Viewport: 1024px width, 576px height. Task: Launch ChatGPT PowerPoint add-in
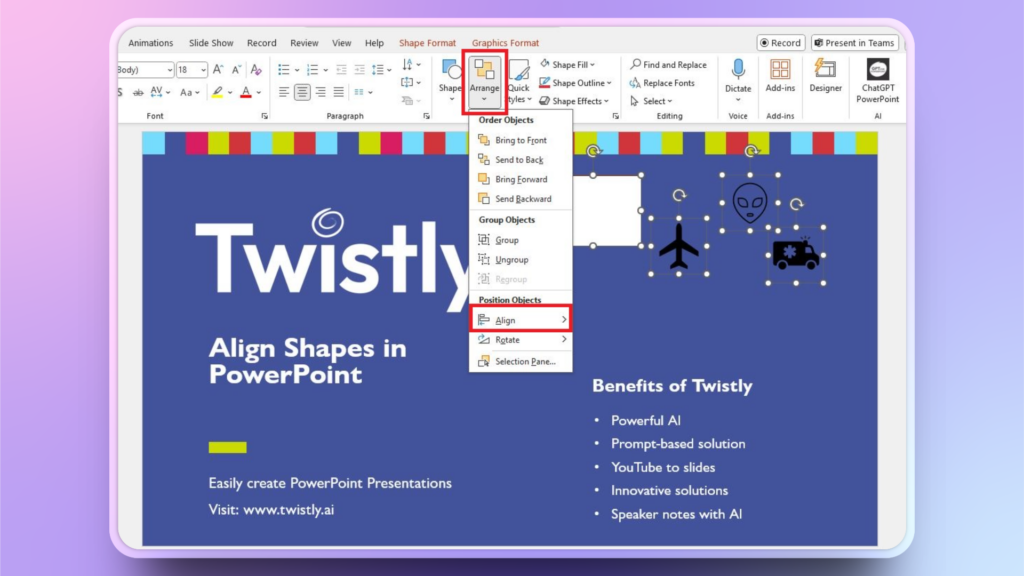(877, 81)
